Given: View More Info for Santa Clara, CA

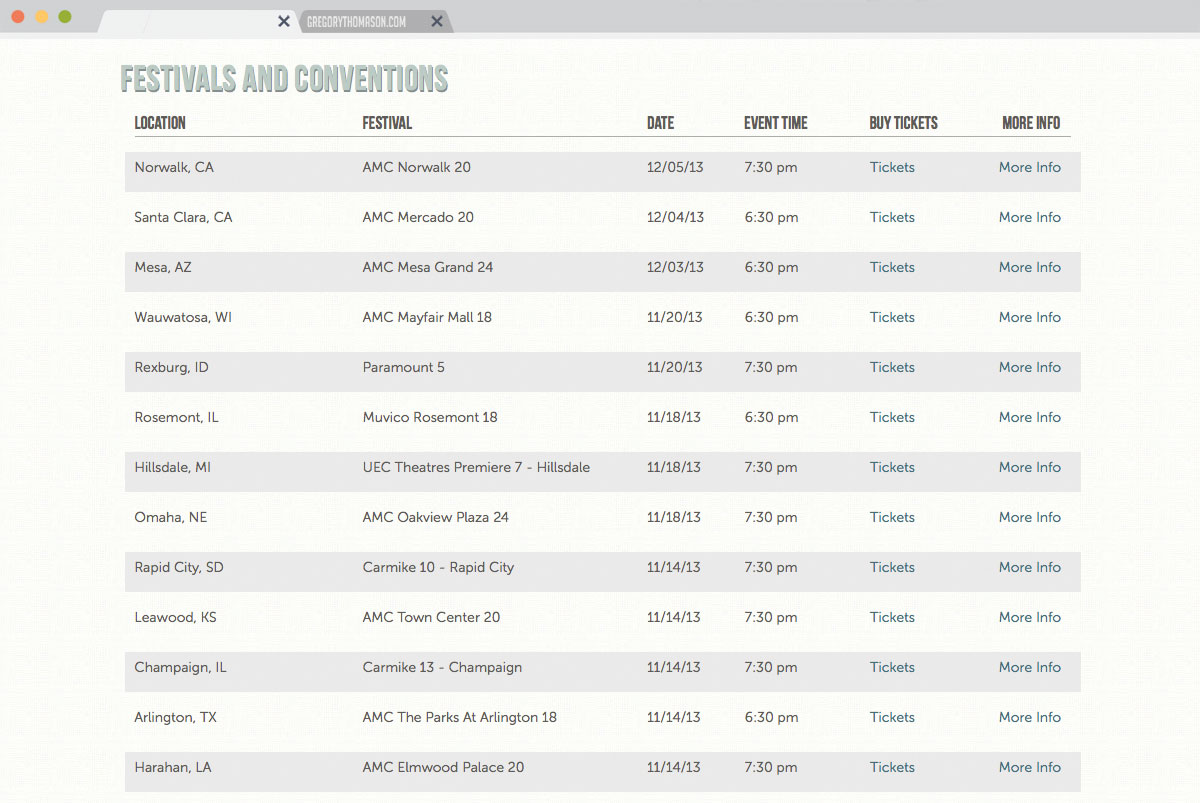Looking at the screenshot, I should 1030,217.
